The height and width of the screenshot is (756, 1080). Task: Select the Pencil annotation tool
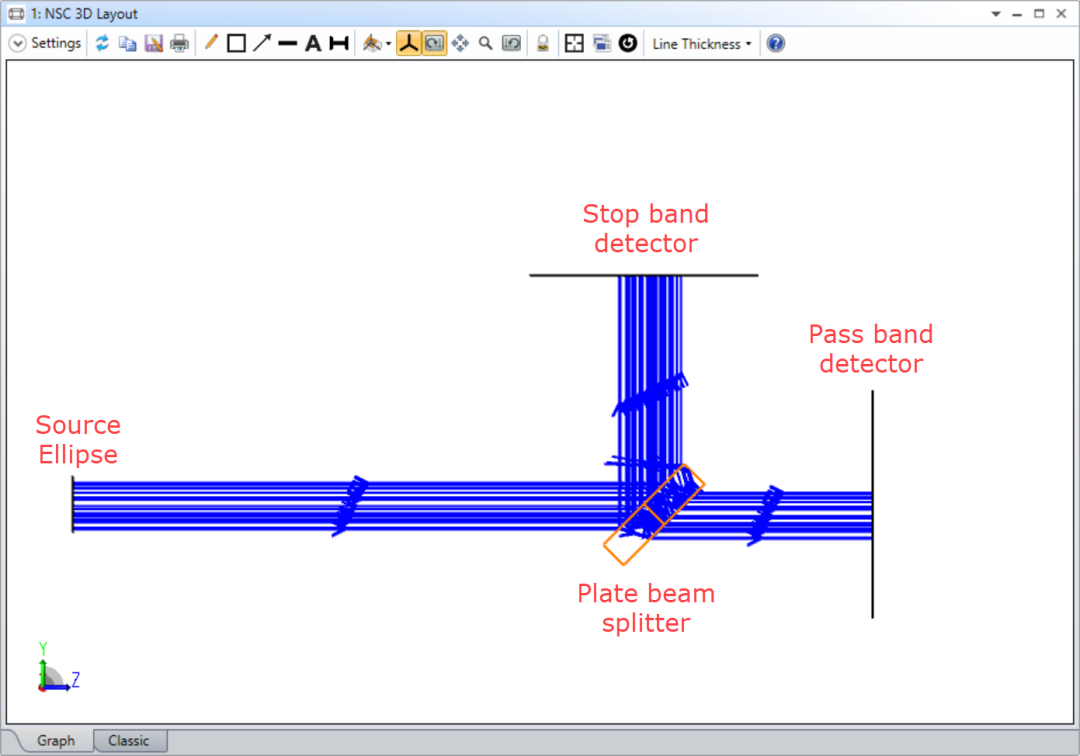coord(212,43)
